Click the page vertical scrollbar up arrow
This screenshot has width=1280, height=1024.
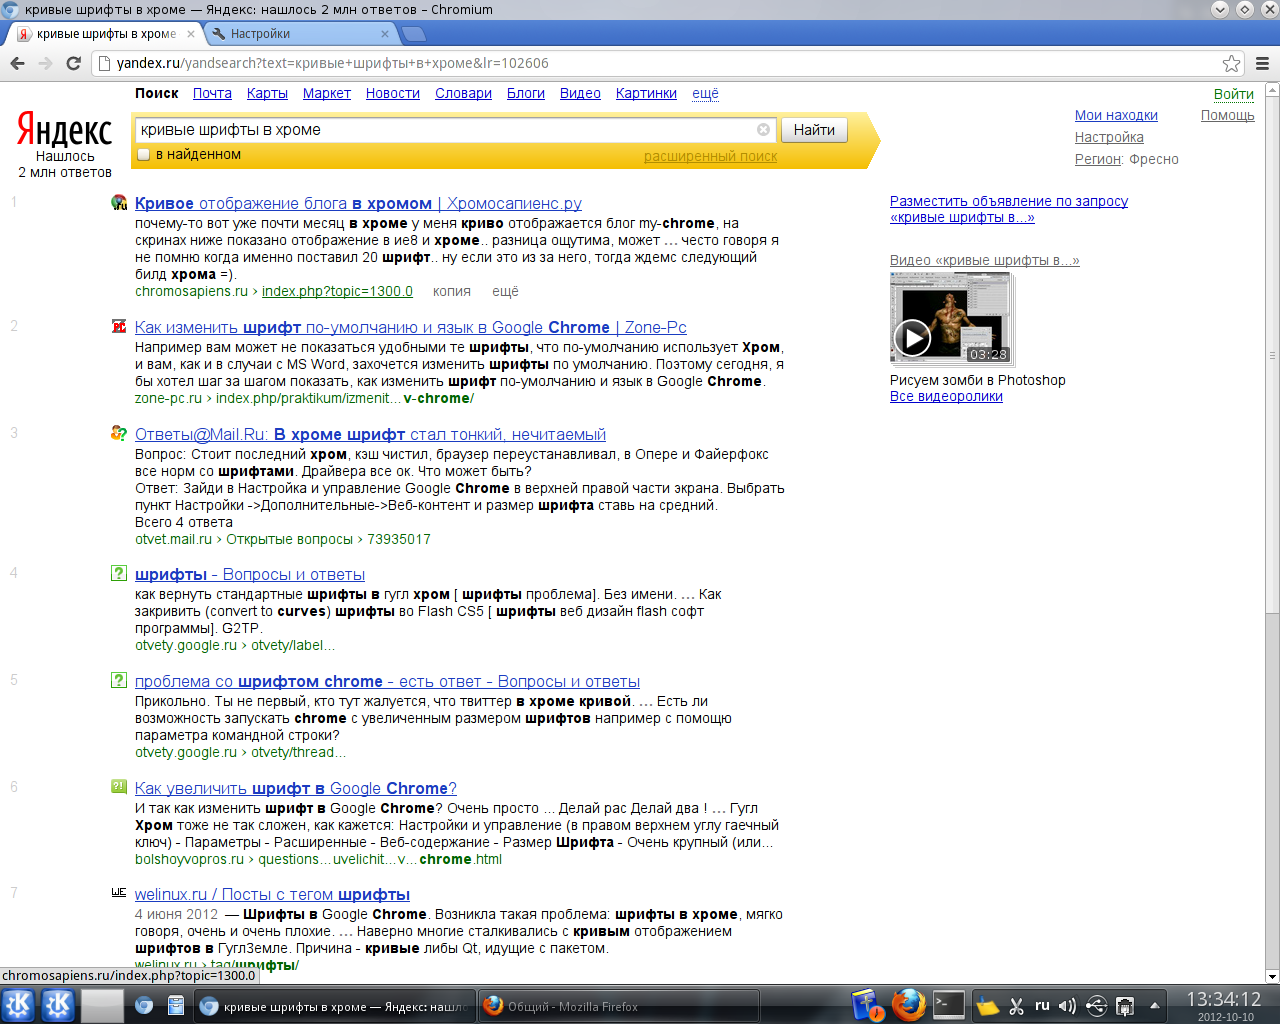tap(1272, 90)
